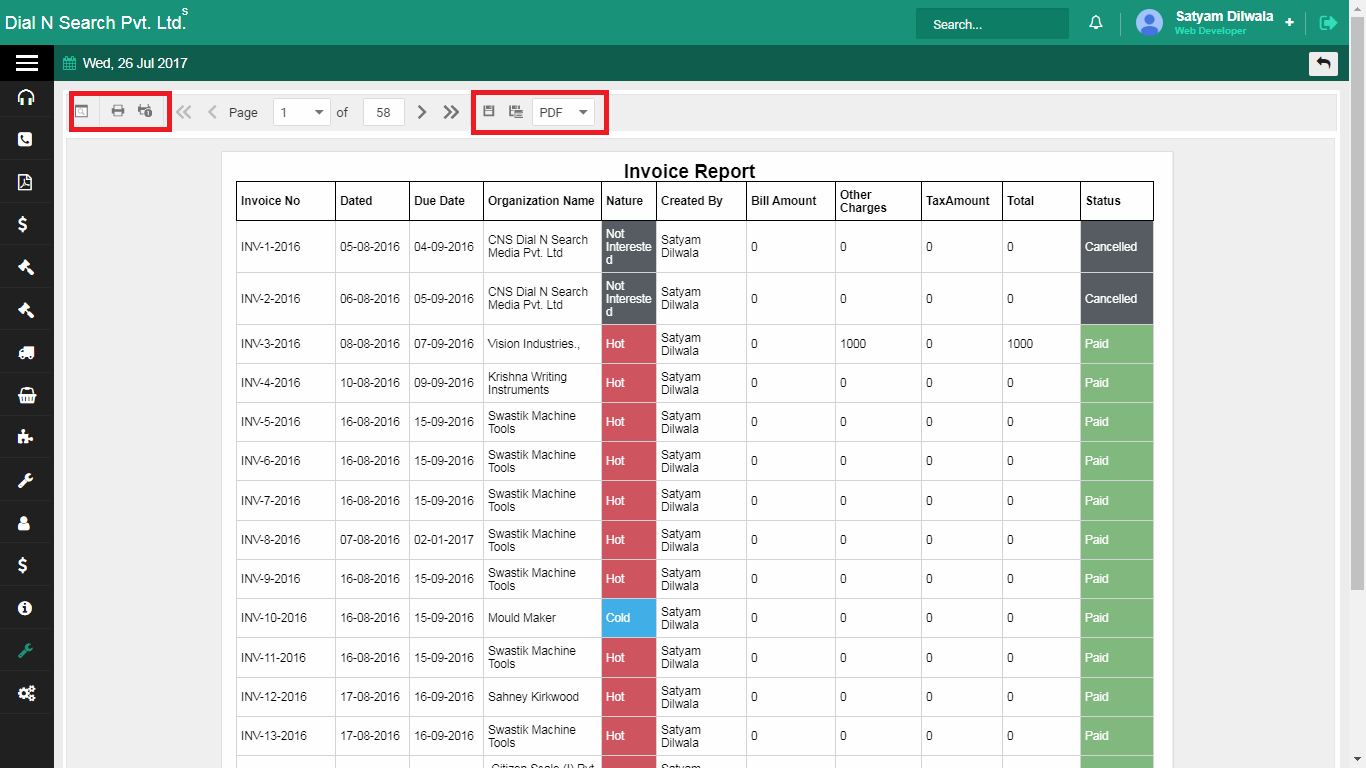Click the Satyam Dilwala username
Image resolution: width=1366 pixels, height=768 pixels.
click(x=1224, y=16)
